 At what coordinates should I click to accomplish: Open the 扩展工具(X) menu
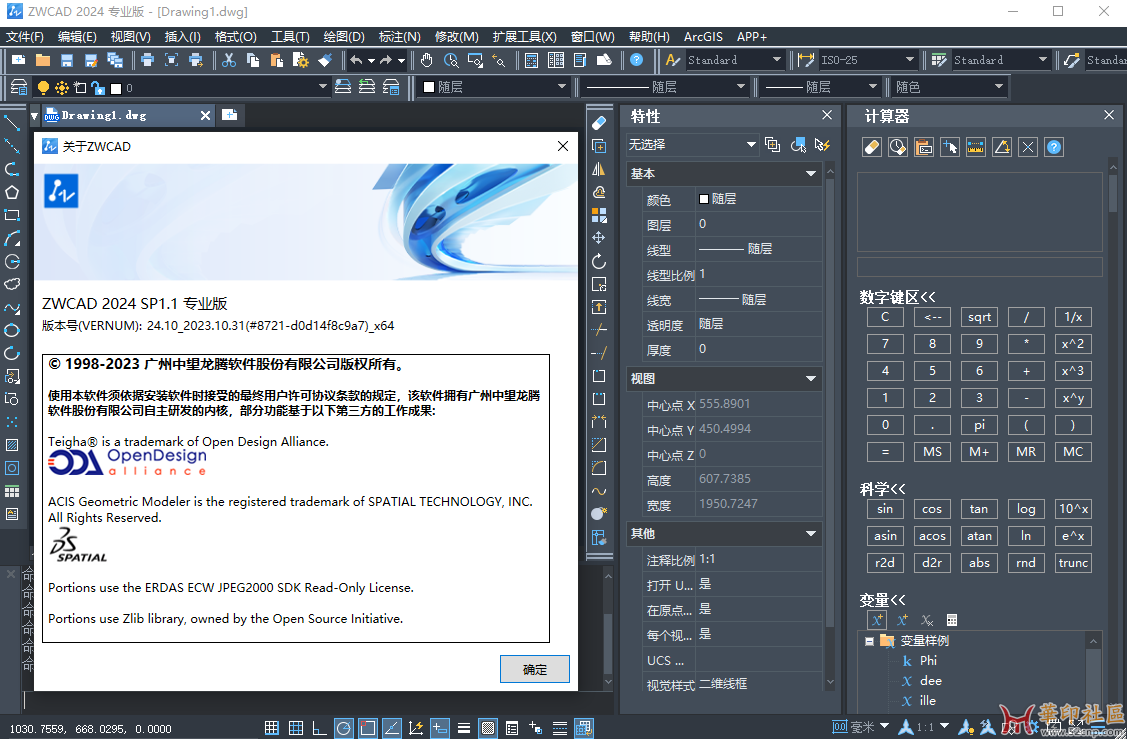pos(525,37)
